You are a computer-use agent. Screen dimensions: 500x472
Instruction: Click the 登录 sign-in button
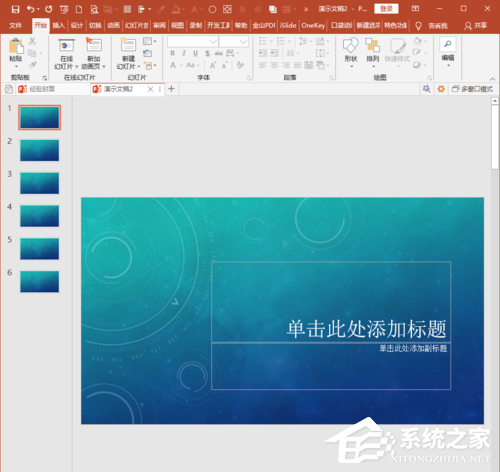[x=386, y=9]
